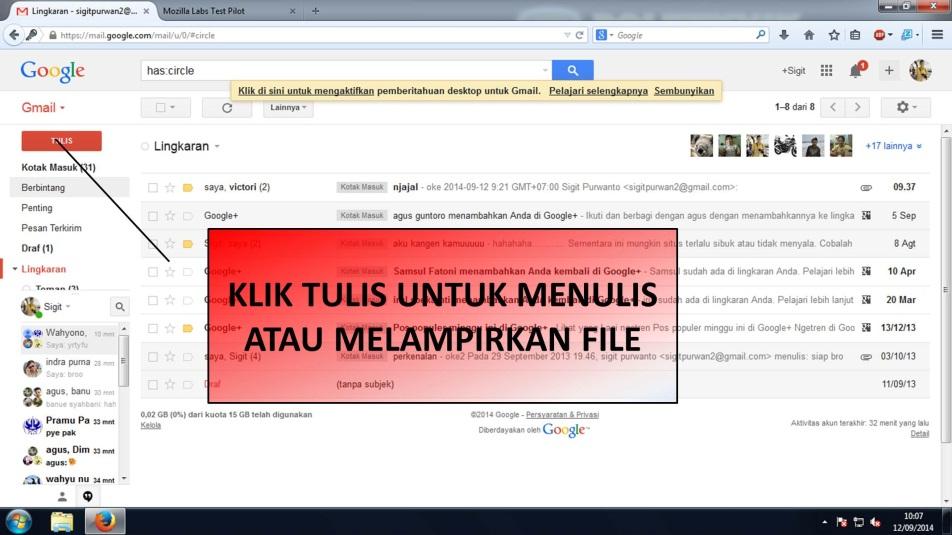Expand Lingkaran heading dropdown
The image size is (952, 535).
[x=217, y=146]
